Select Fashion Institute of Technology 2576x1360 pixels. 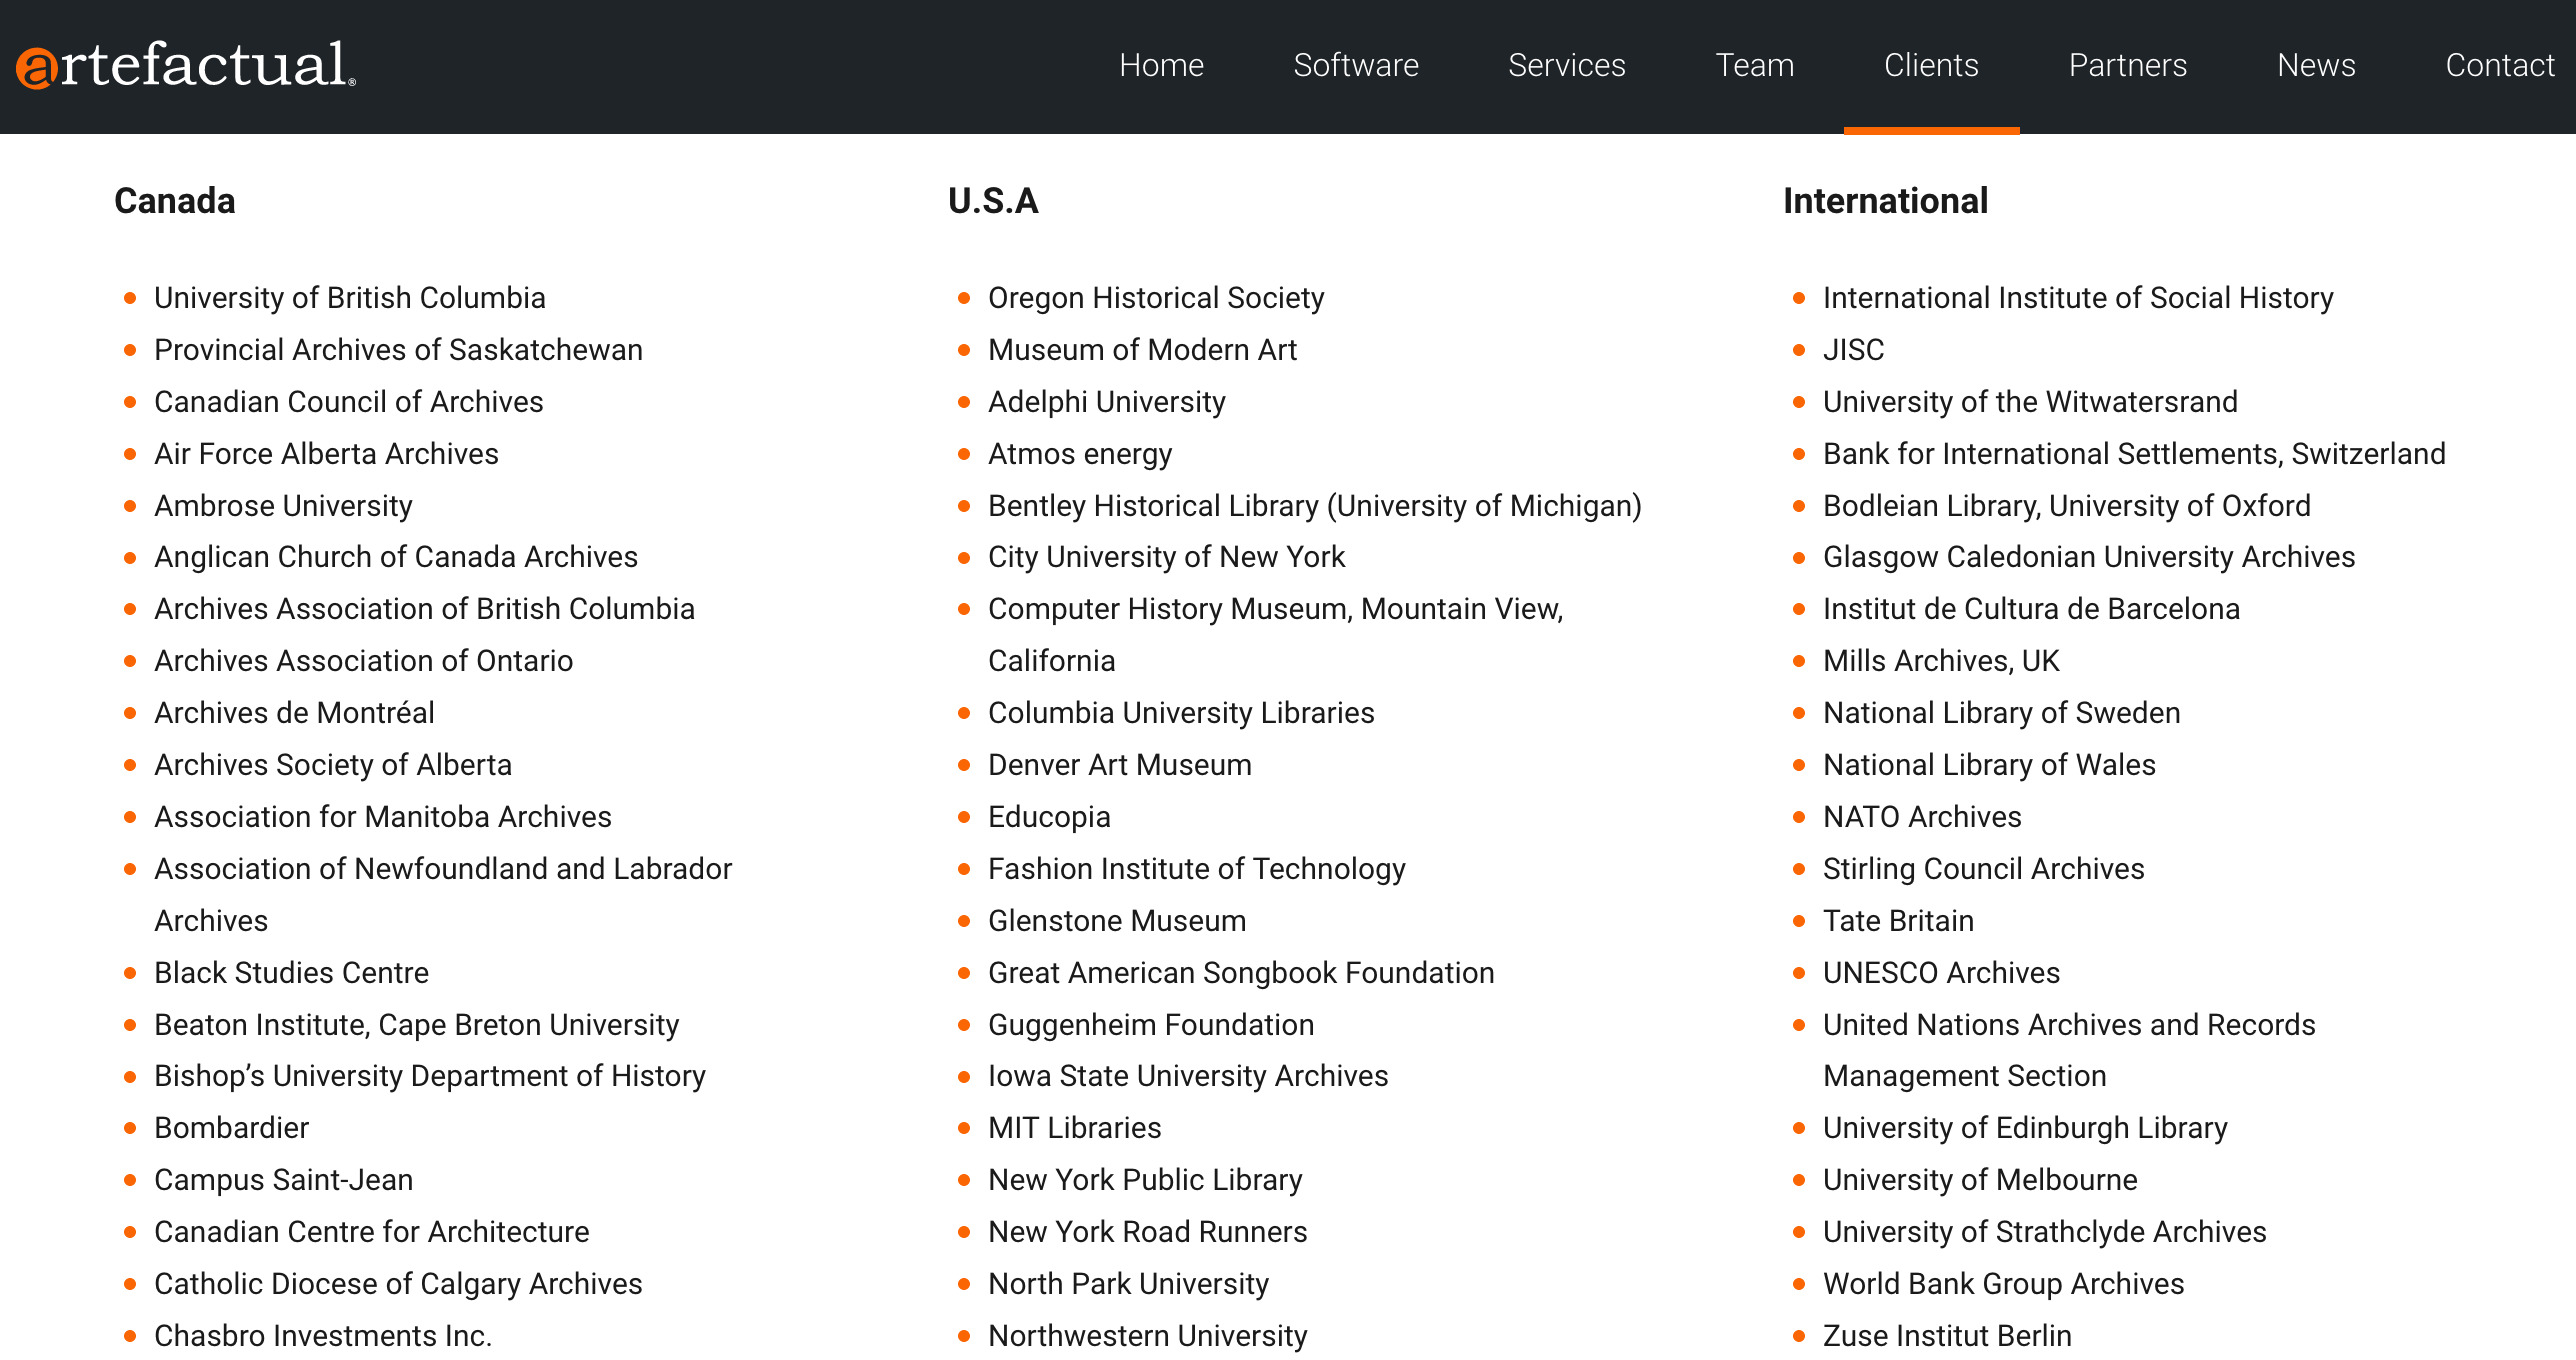tap(1197, 869)
